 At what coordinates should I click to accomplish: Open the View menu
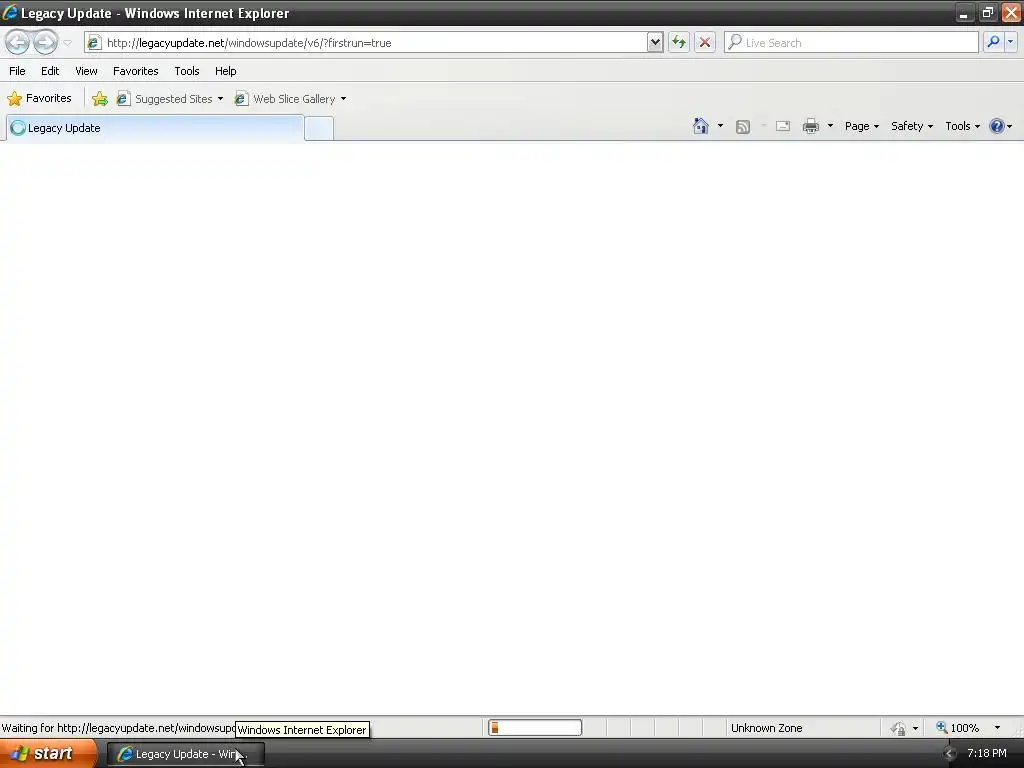coord(86,71)
